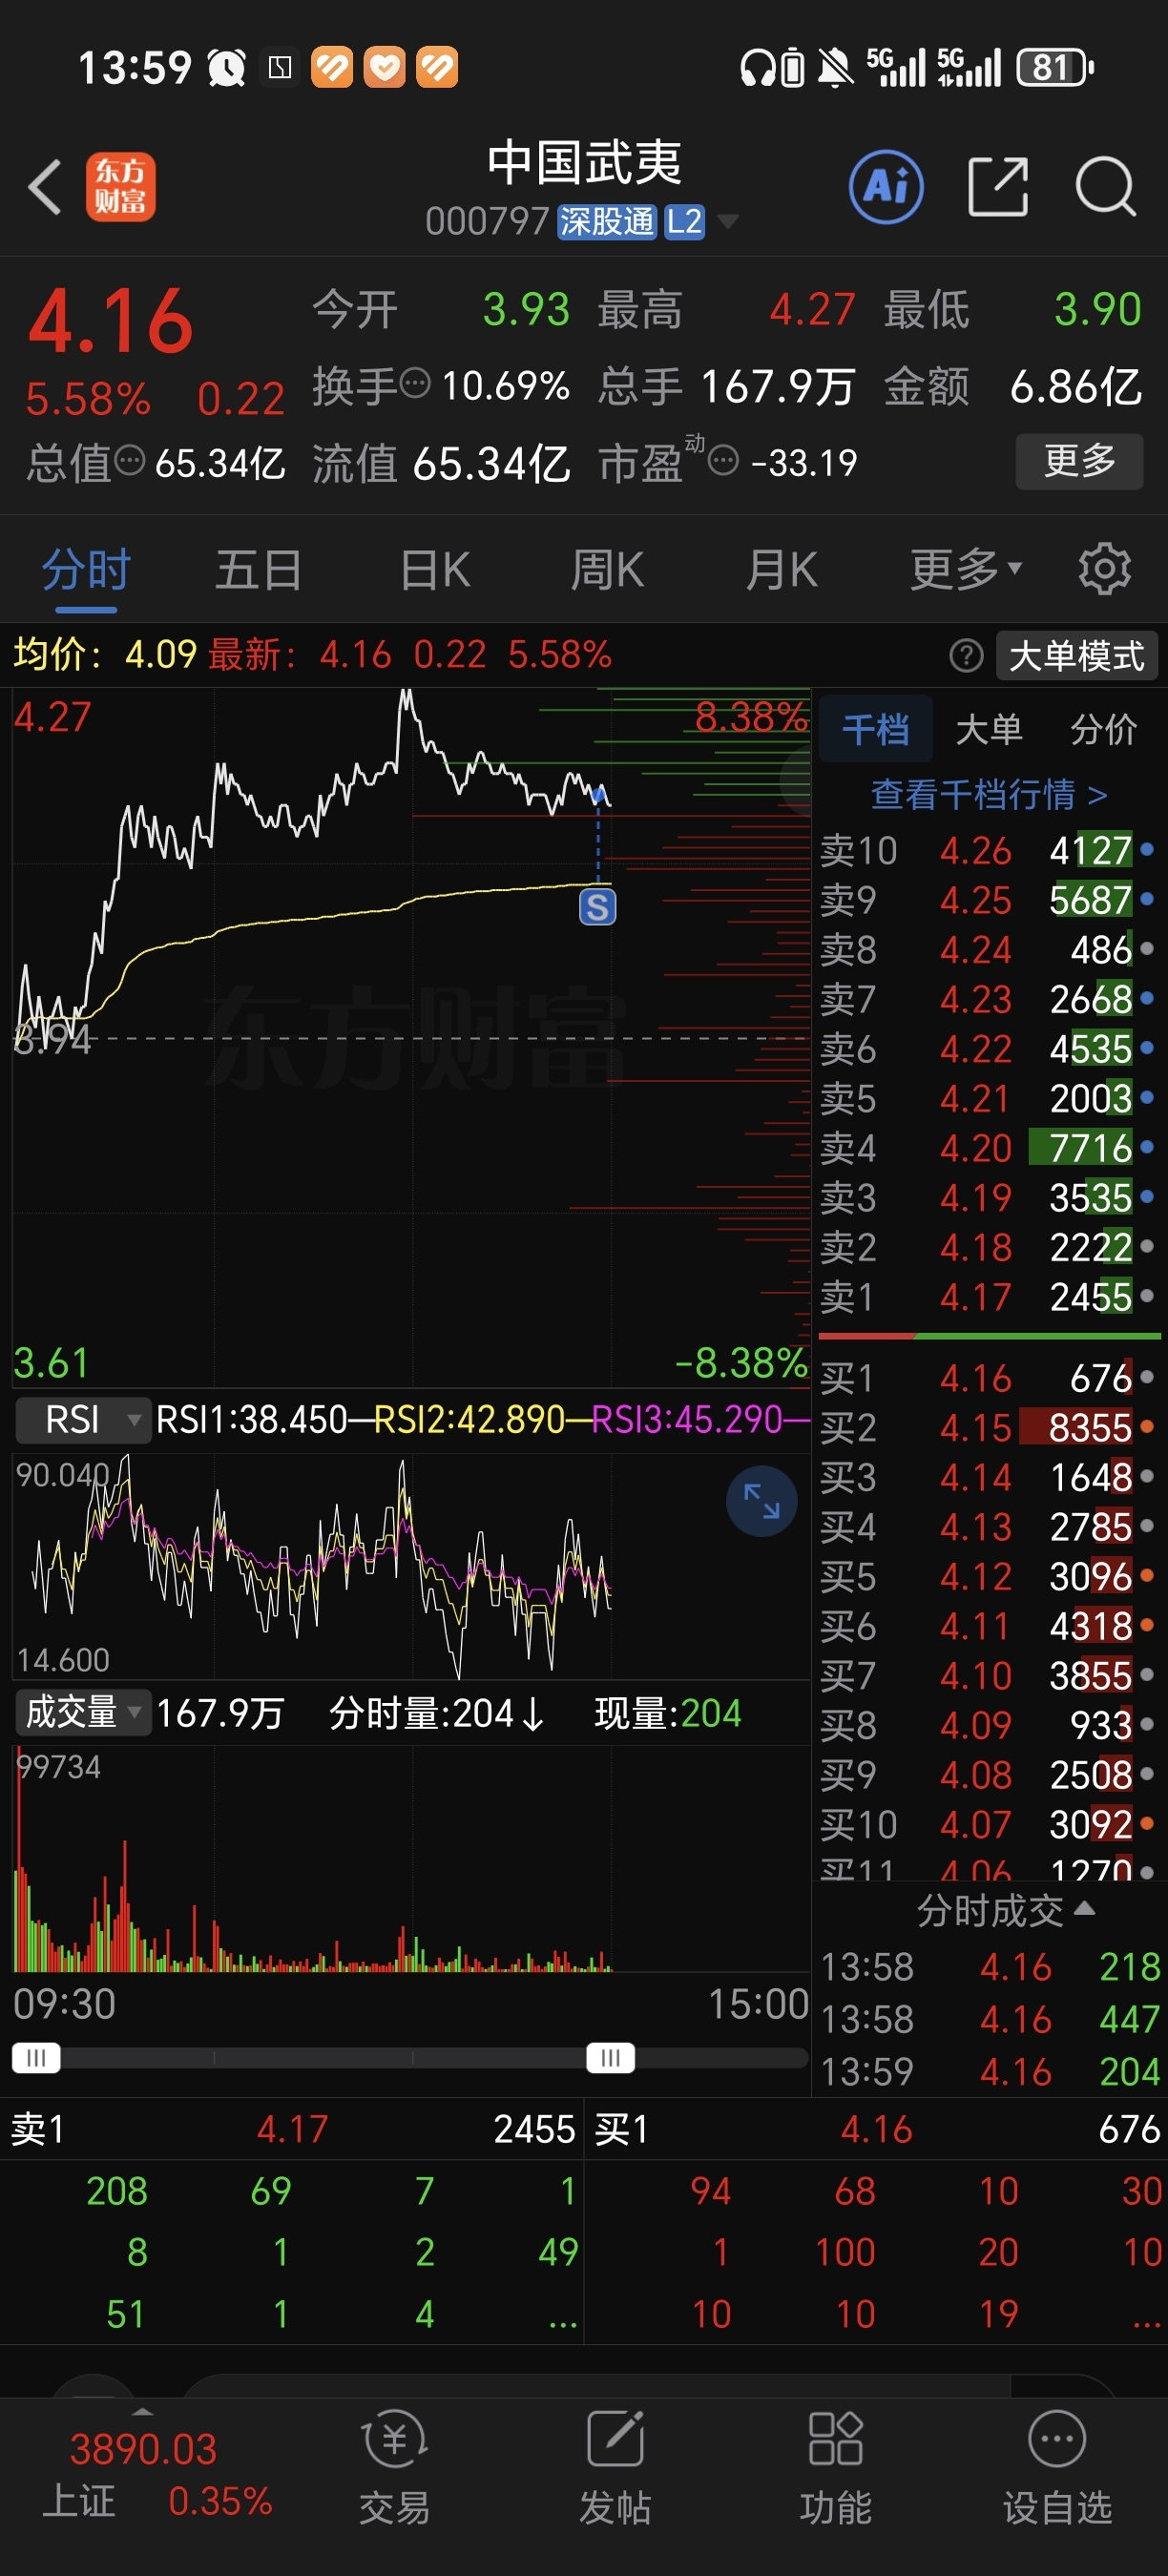1168x2576 pixels.
Task: Toggle 大单模式 big order mode
Action: [x=1076, y=656]
